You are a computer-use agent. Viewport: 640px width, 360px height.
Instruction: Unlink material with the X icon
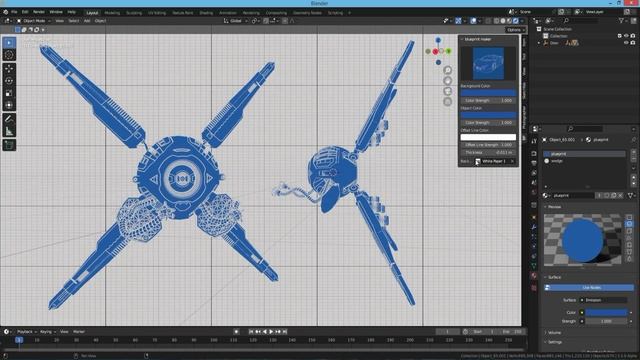(x=620, y=196)
